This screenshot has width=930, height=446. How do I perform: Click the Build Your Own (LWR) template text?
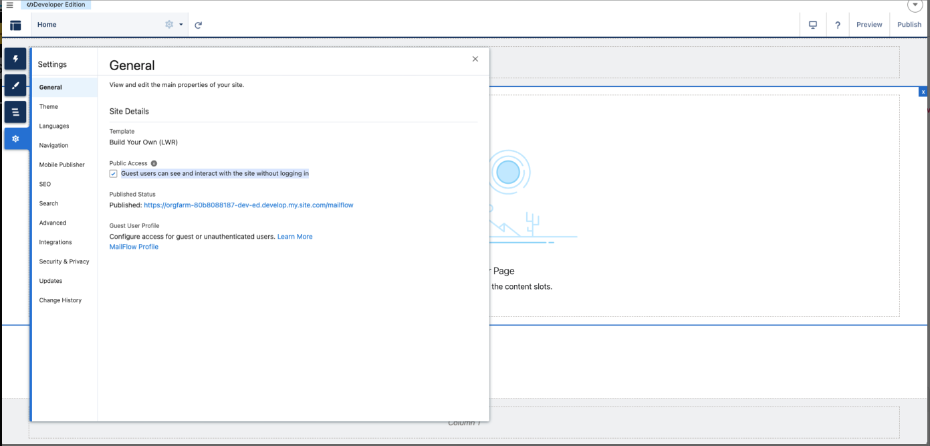coord(144,142)
